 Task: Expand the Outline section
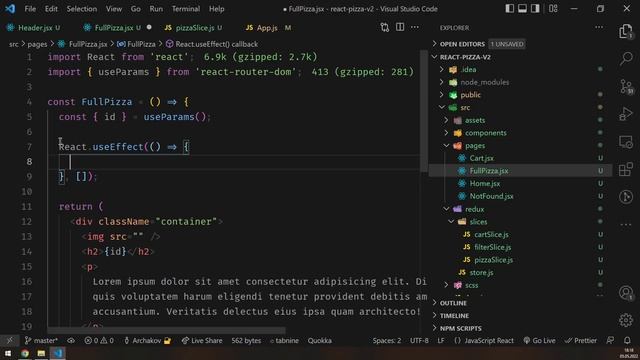tap(453, 303)
